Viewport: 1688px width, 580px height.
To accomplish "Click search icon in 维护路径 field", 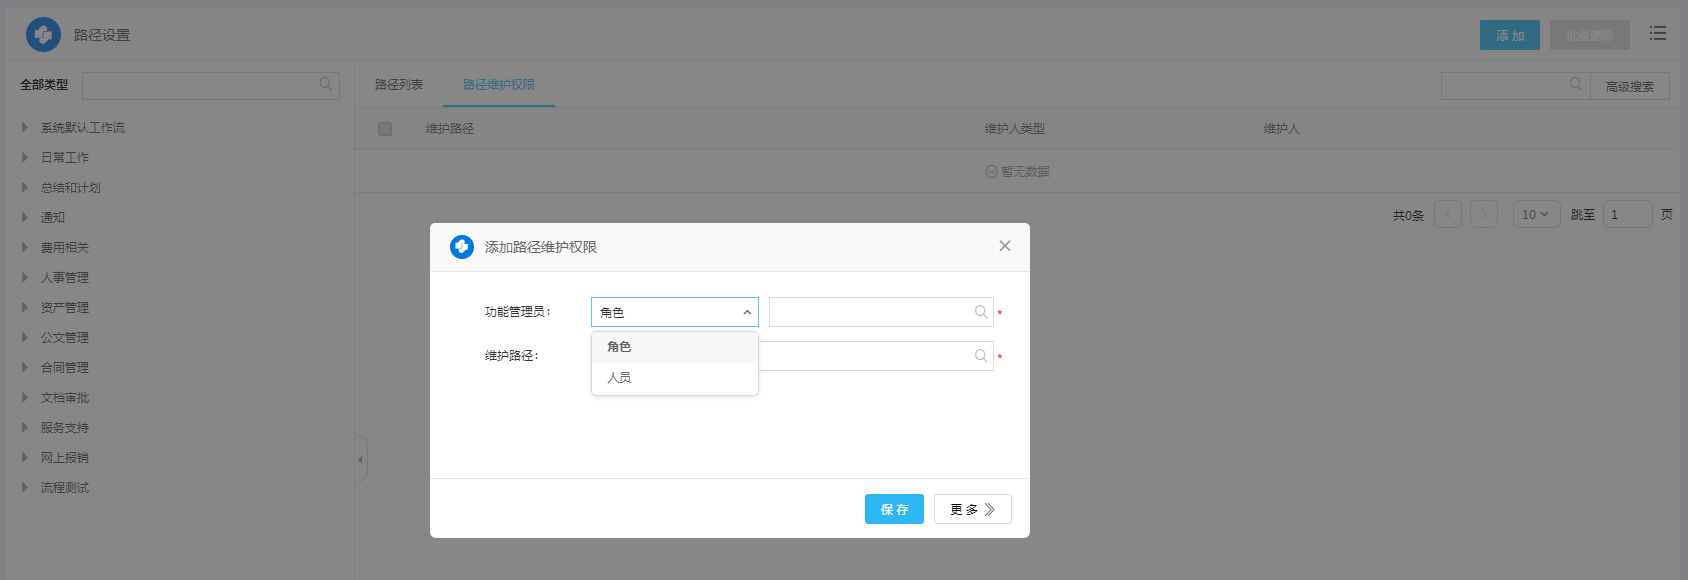I will coord(980,356).
